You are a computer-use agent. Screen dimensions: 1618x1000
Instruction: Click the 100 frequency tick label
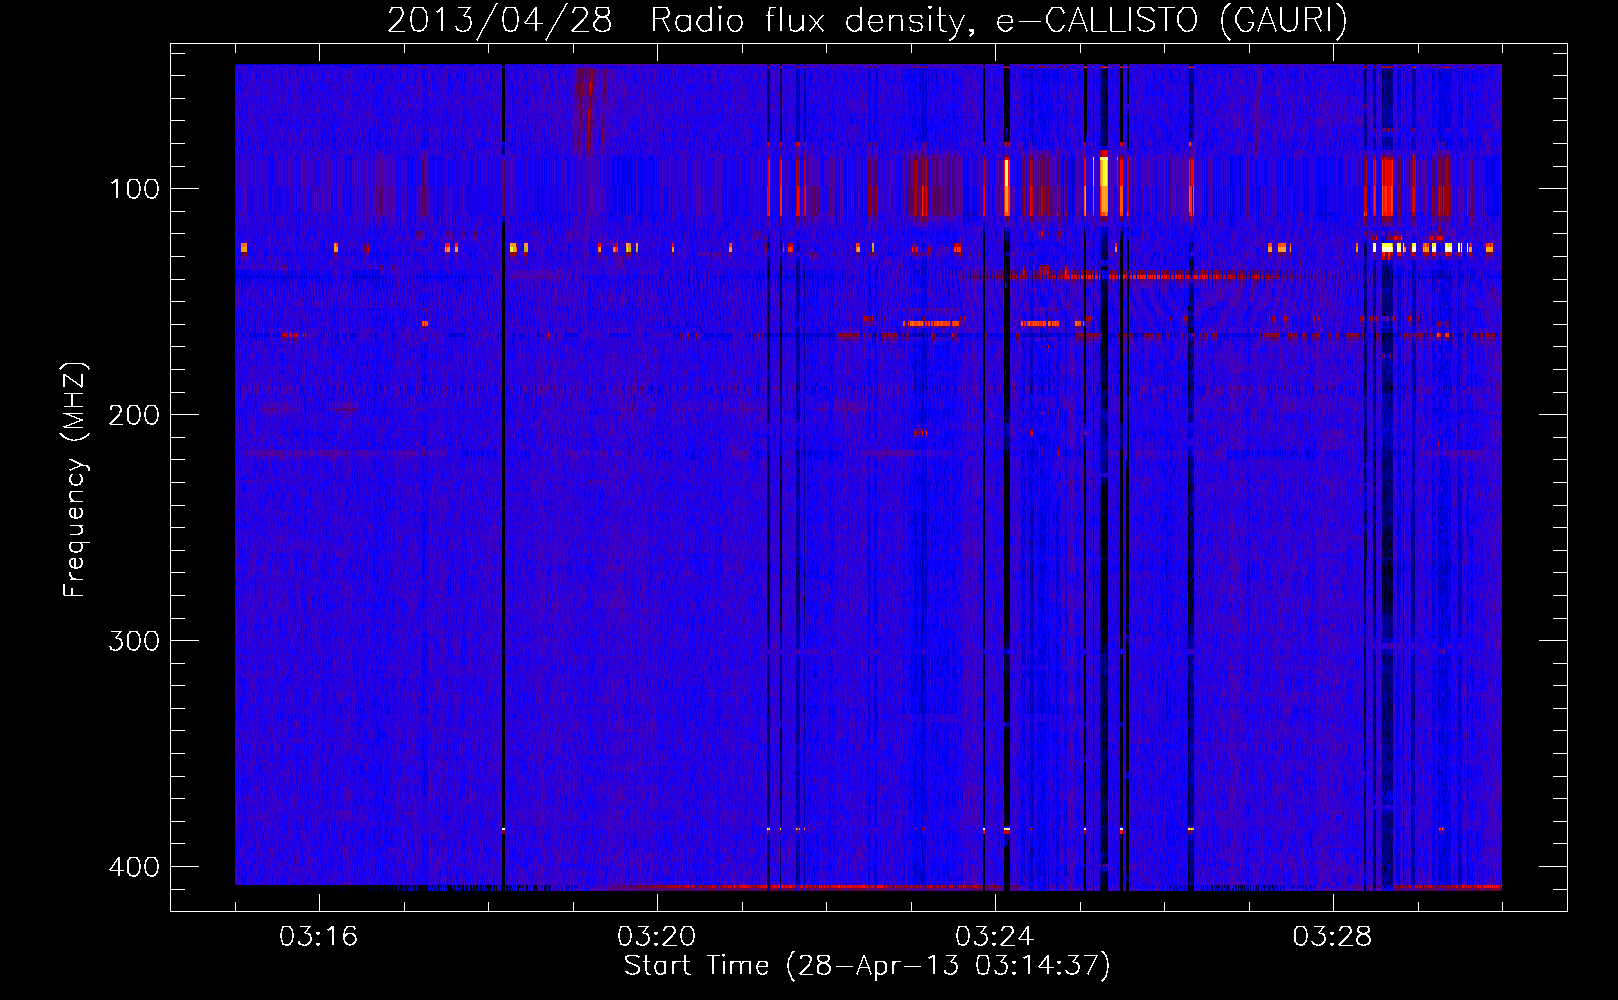click(134, 189)
